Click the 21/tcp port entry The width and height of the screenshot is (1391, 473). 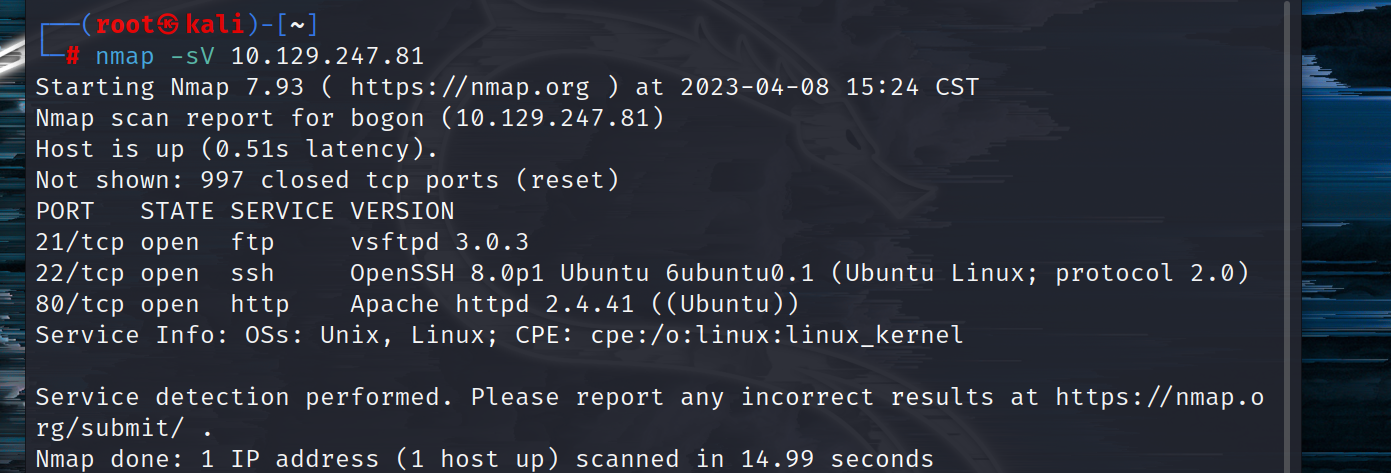point(80,242)
